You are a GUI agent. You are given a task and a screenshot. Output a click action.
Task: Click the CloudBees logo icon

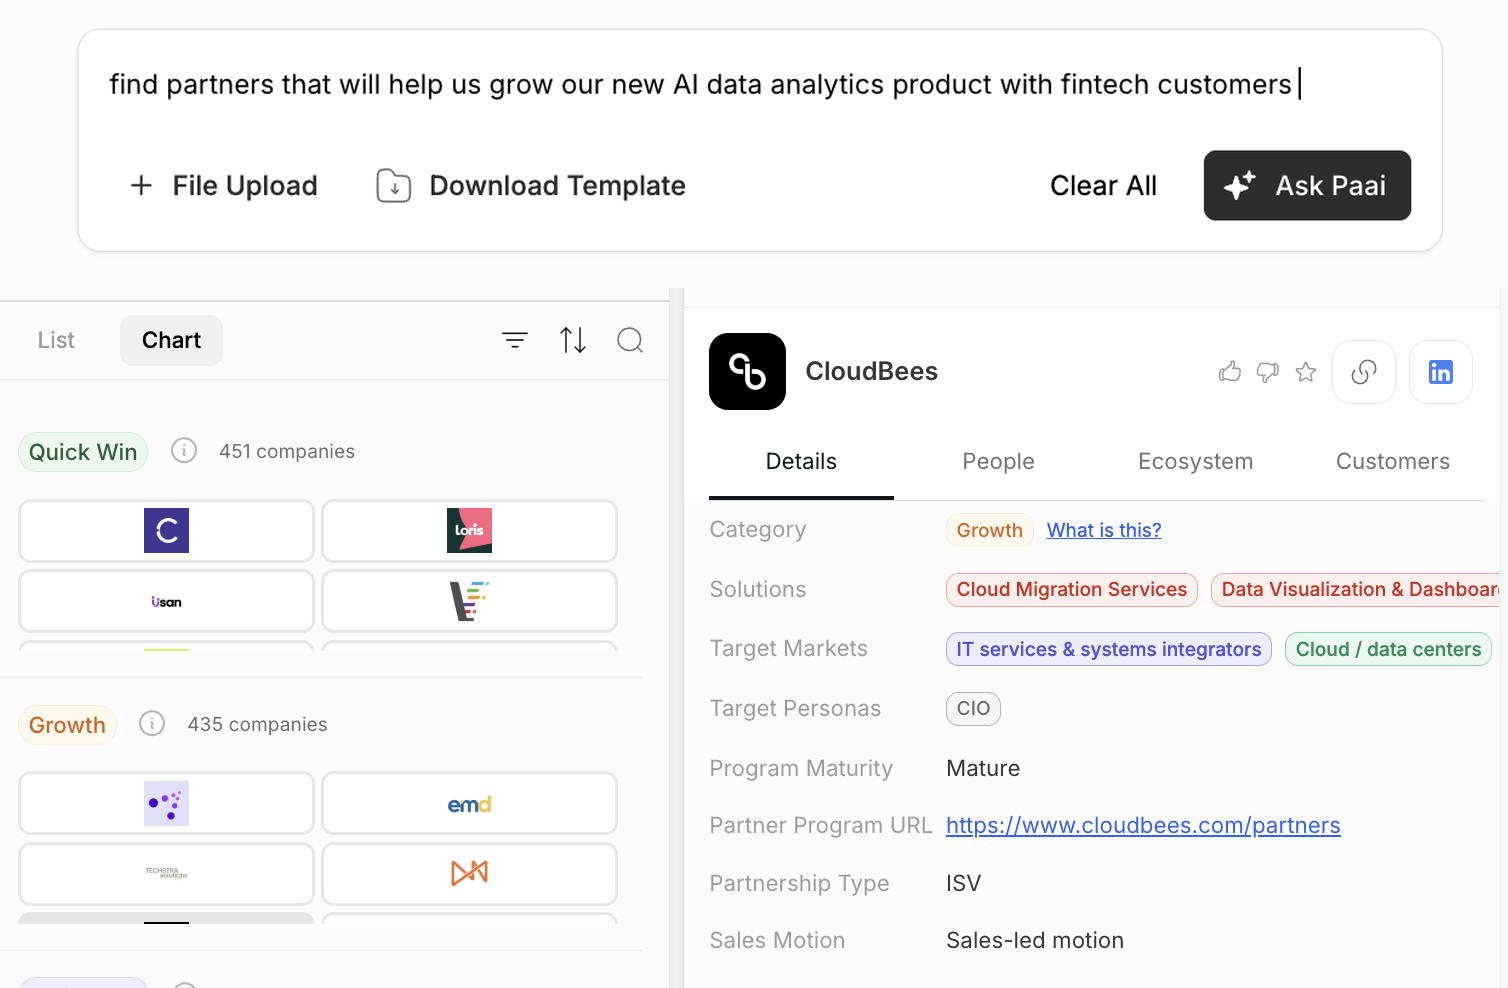(x=747, y=371)
